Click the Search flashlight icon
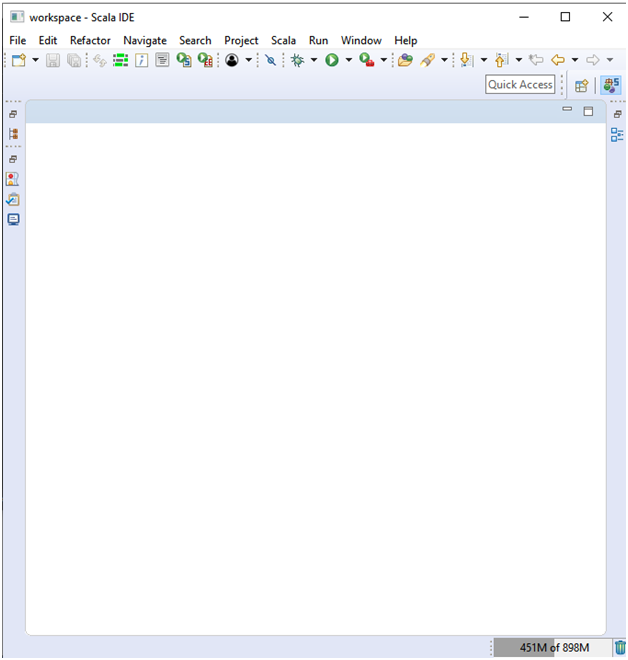628x660 pixels. [428, 60]
